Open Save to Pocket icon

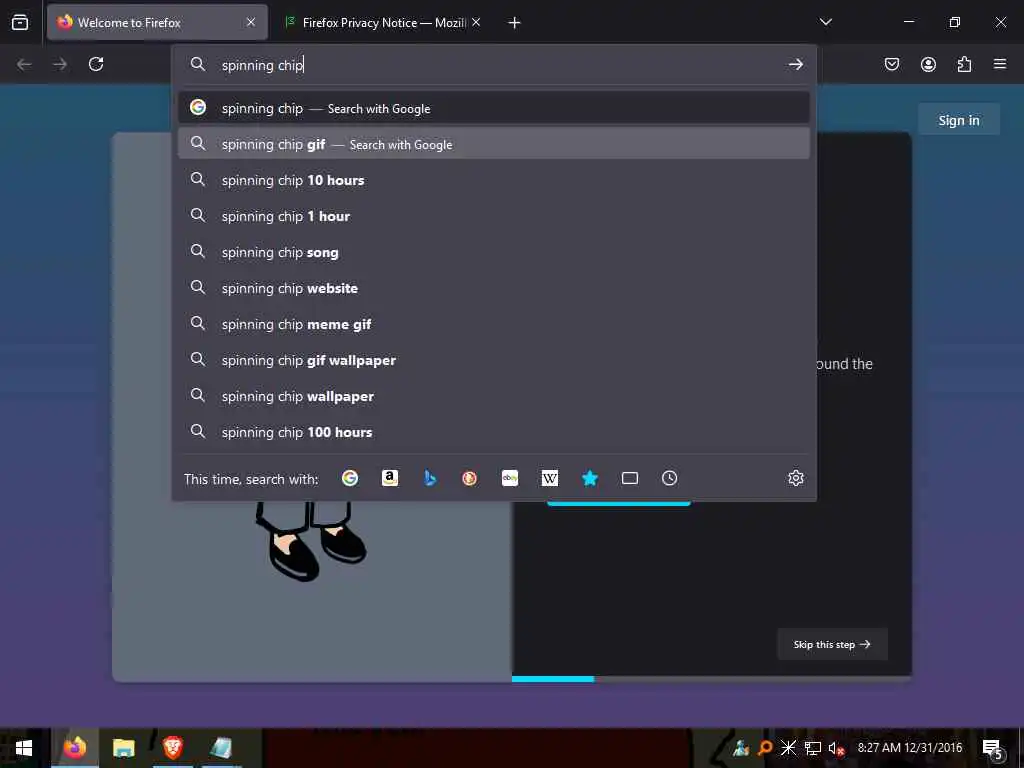pos(892,64)
